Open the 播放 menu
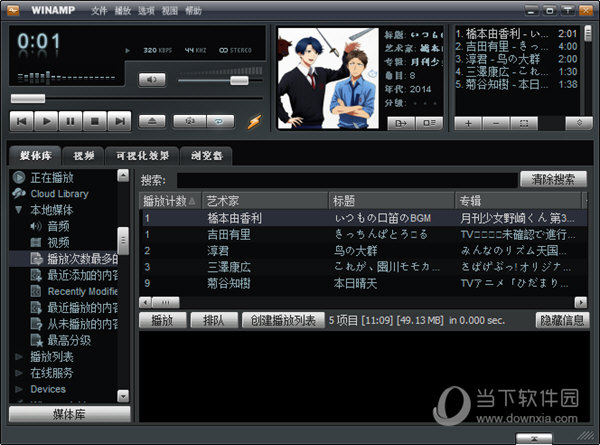The image size is (600, 445). tap(122, 11)
